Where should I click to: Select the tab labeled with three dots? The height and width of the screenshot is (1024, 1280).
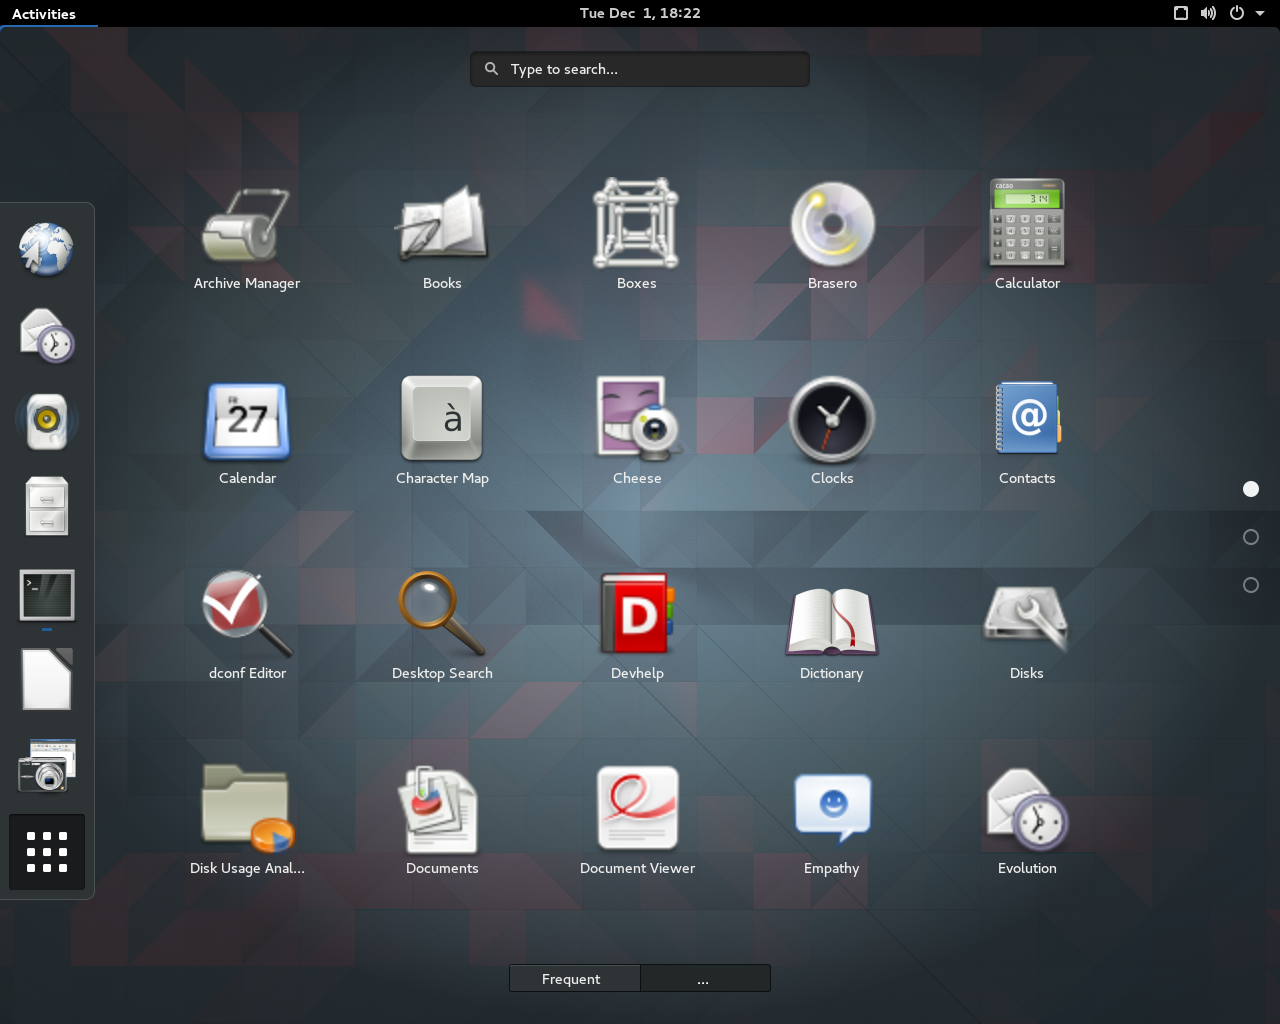tap(705, 978)
